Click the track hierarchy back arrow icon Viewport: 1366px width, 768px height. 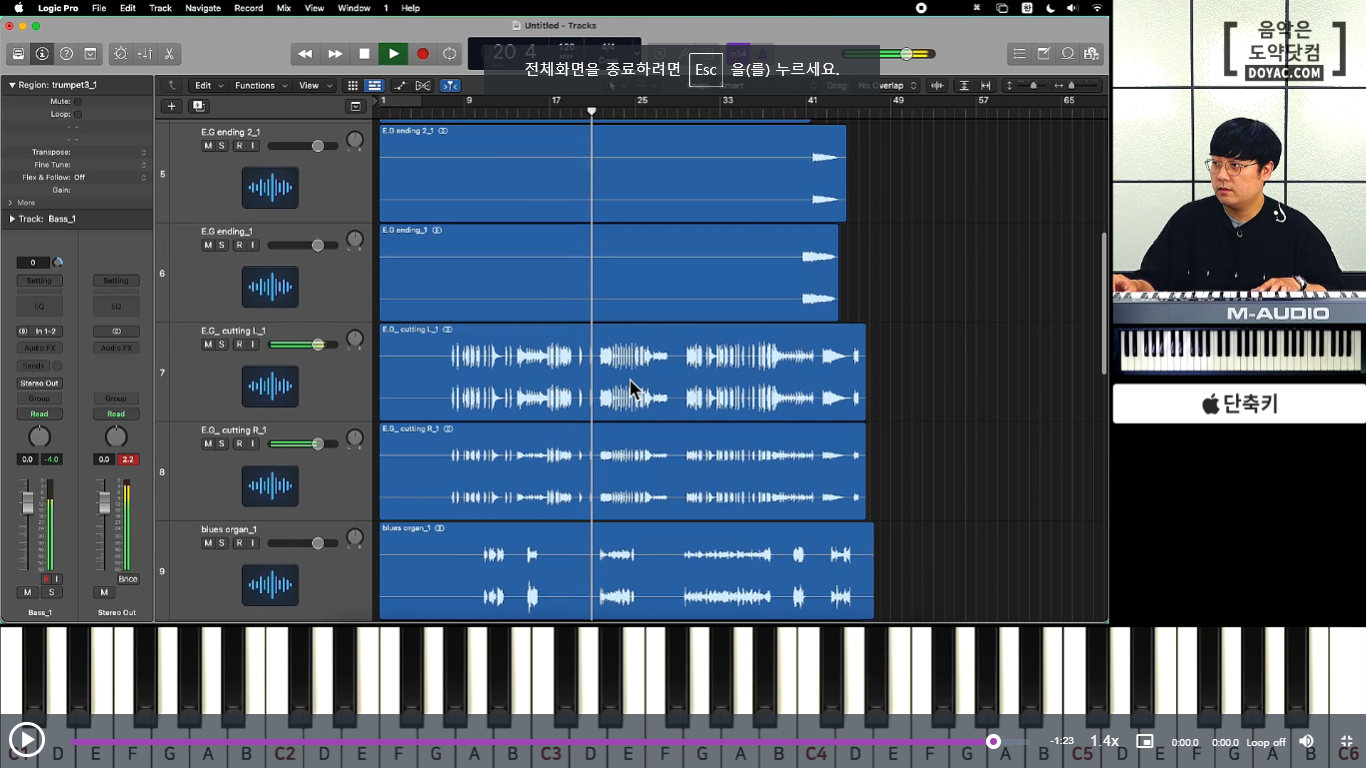[171, 86]
